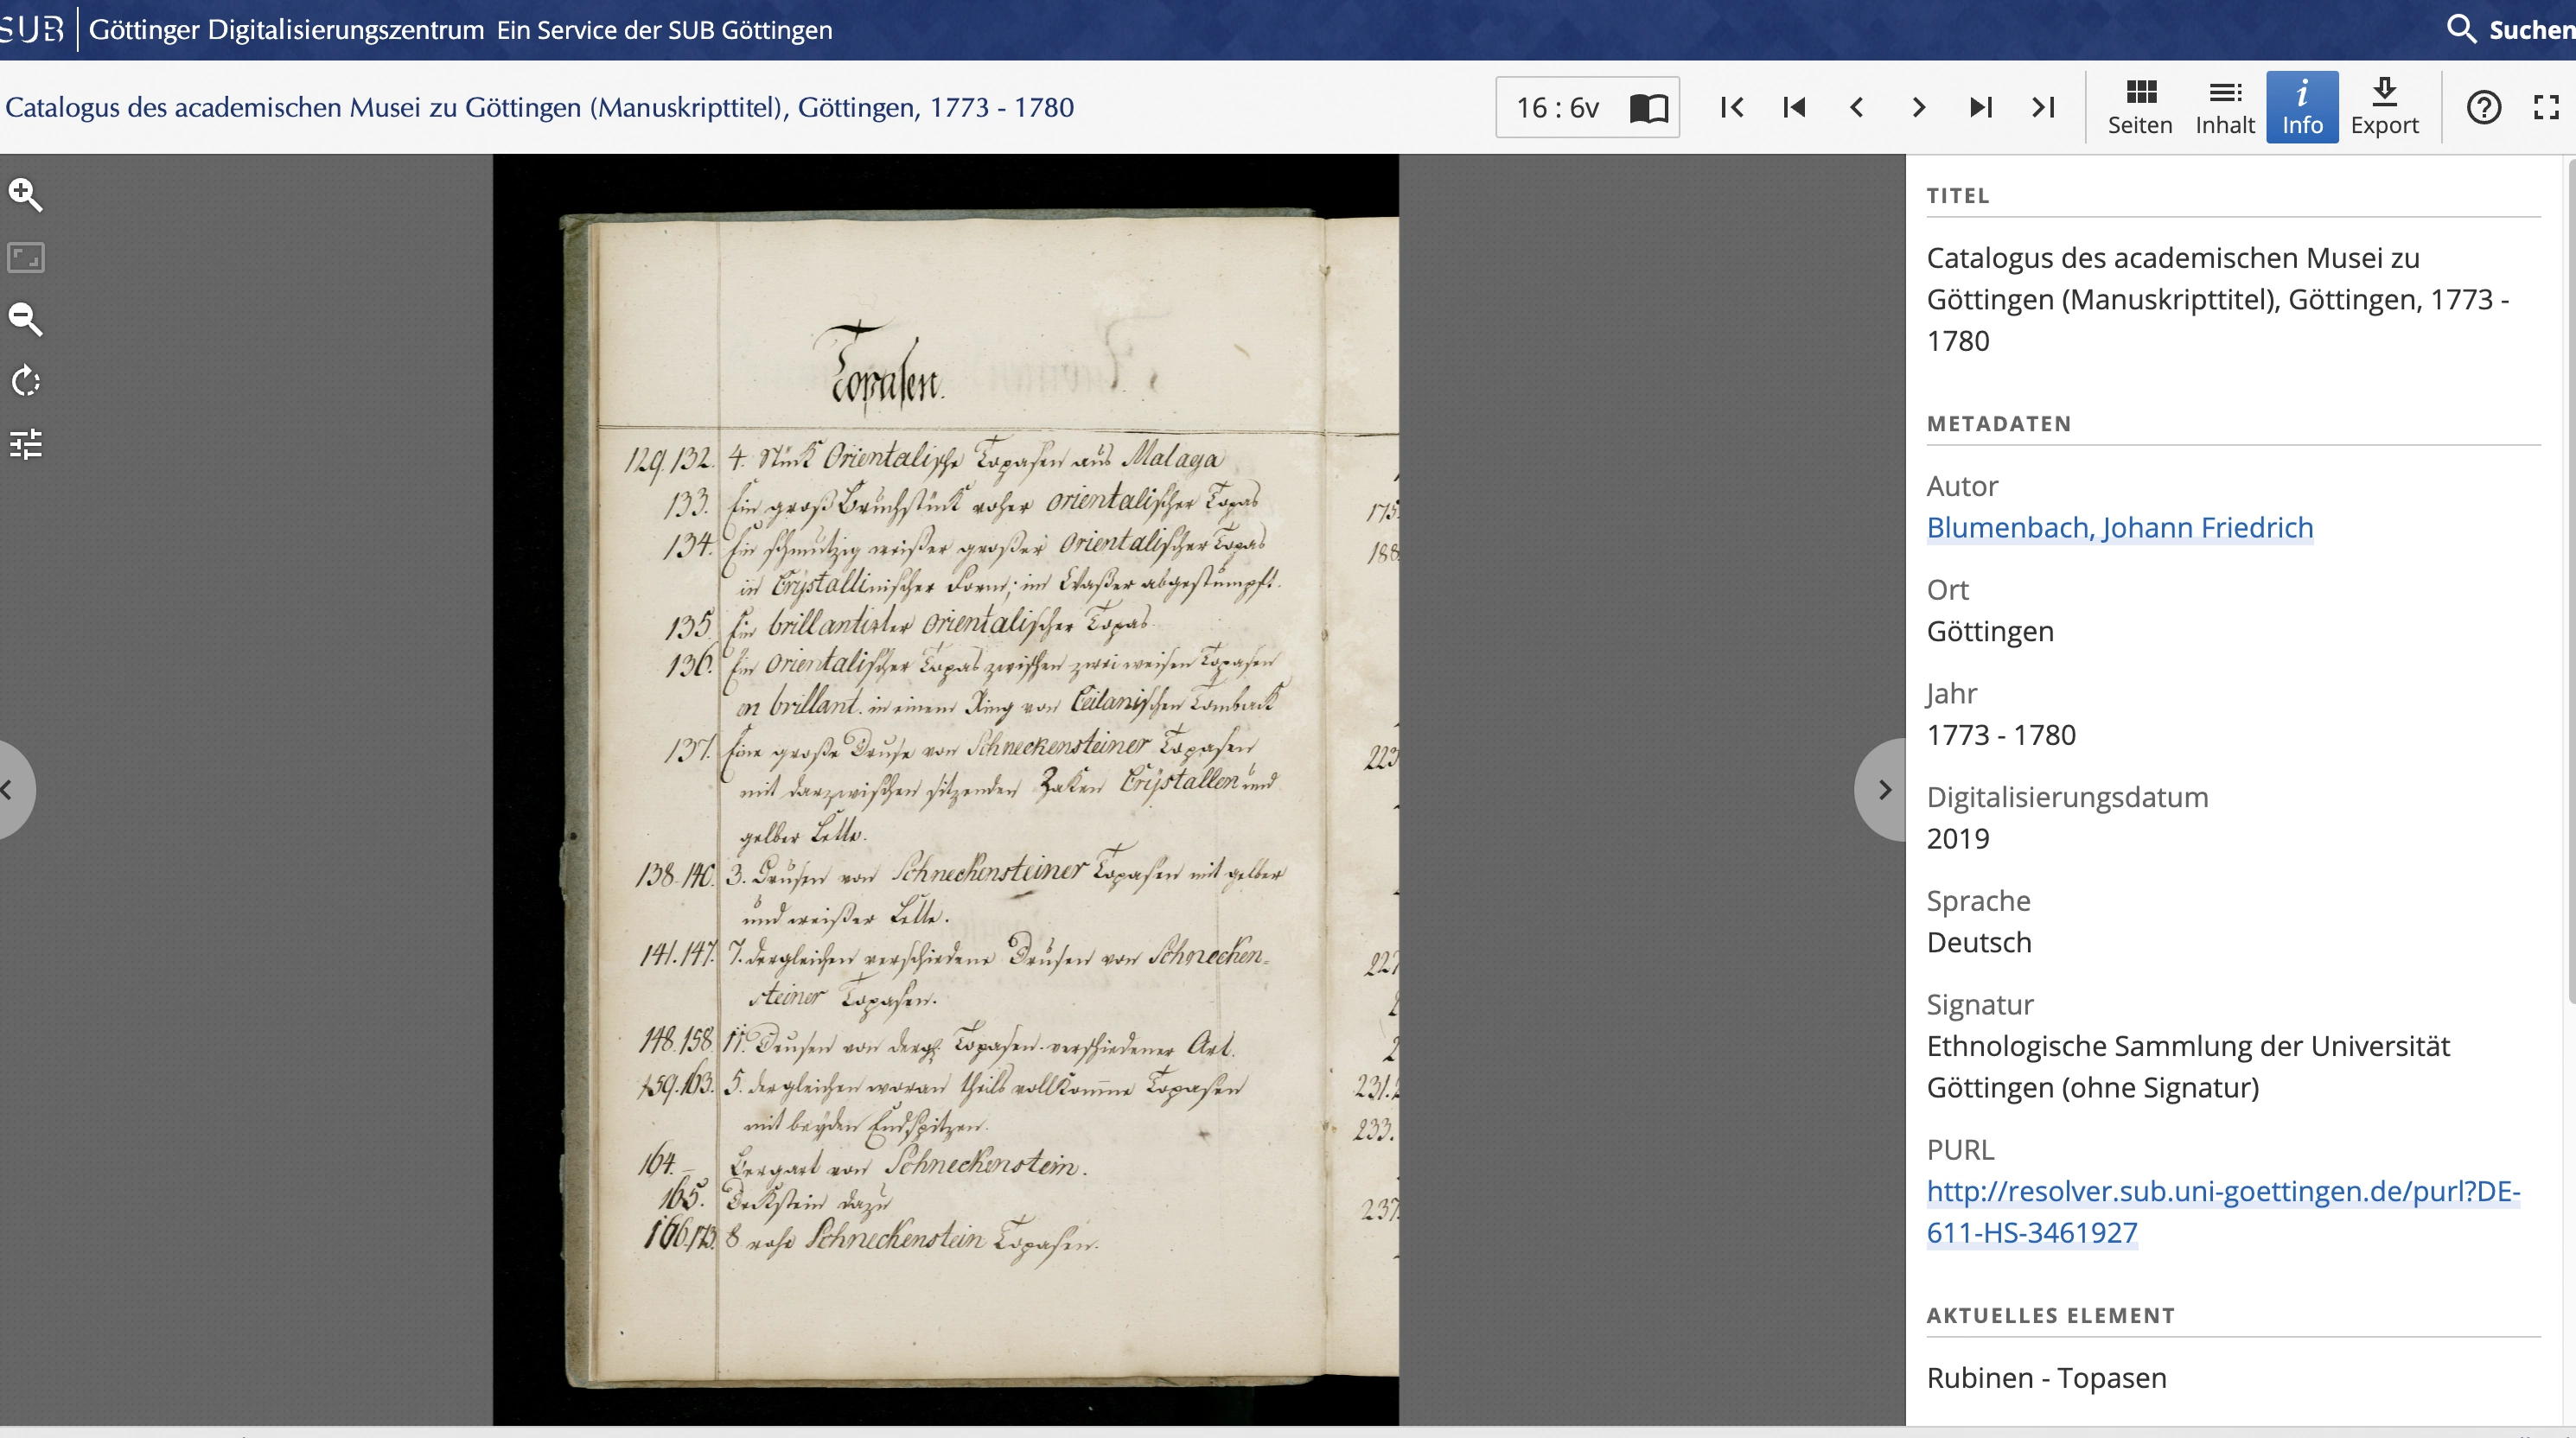This screenshot has width=2576, height=1438.
Task: Collapse the right info sidebar
Action: pyautogui.click(x=1883, y=790)
